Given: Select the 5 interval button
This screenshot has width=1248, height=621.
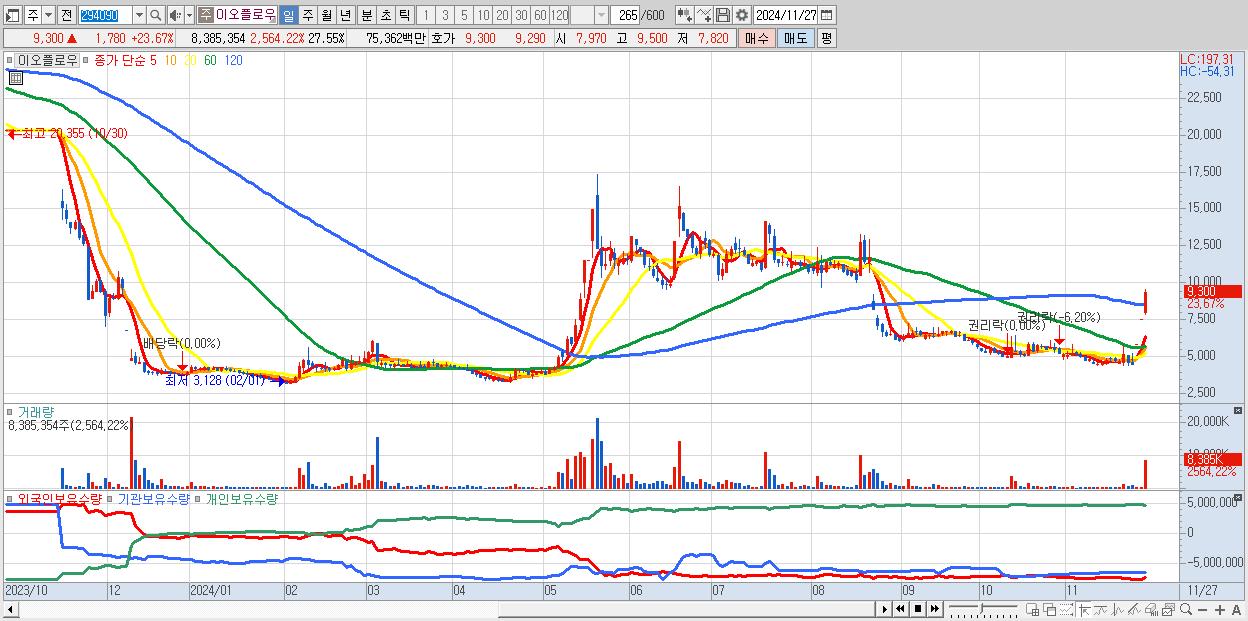Looking at the screenshot, I should (x=464, y=15).
